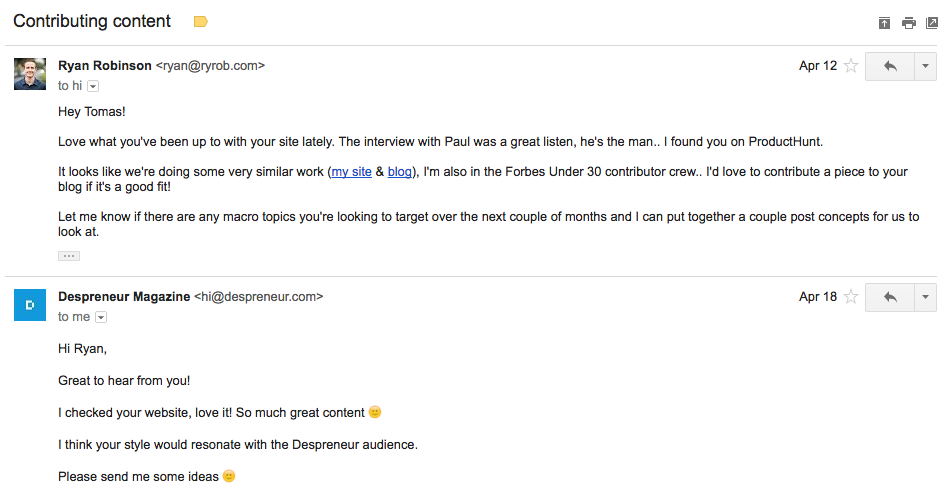Click Ryan Robinson's profile photo
Image resolution: width=947 pixels, height=487 pixels.
(x=30, y=74)
